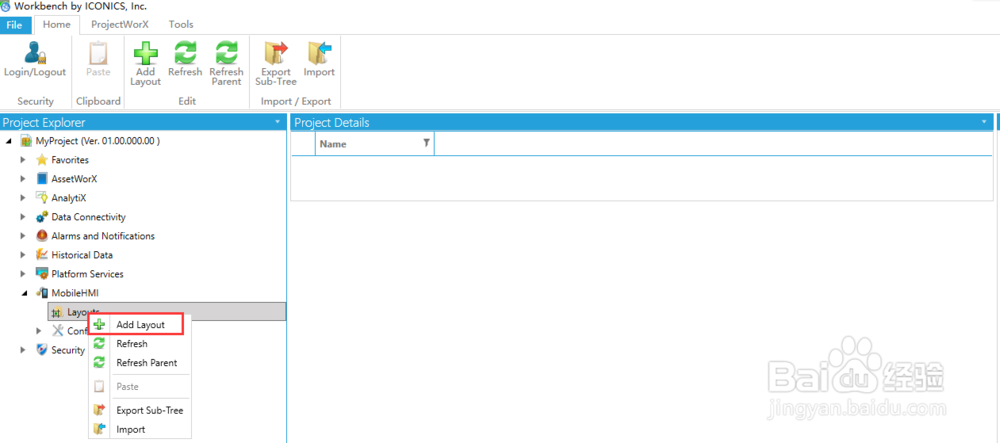This screenshot has width=1000, height=443.
Task: Switch to the Home ribbon tab
Action: click(56, 25)
